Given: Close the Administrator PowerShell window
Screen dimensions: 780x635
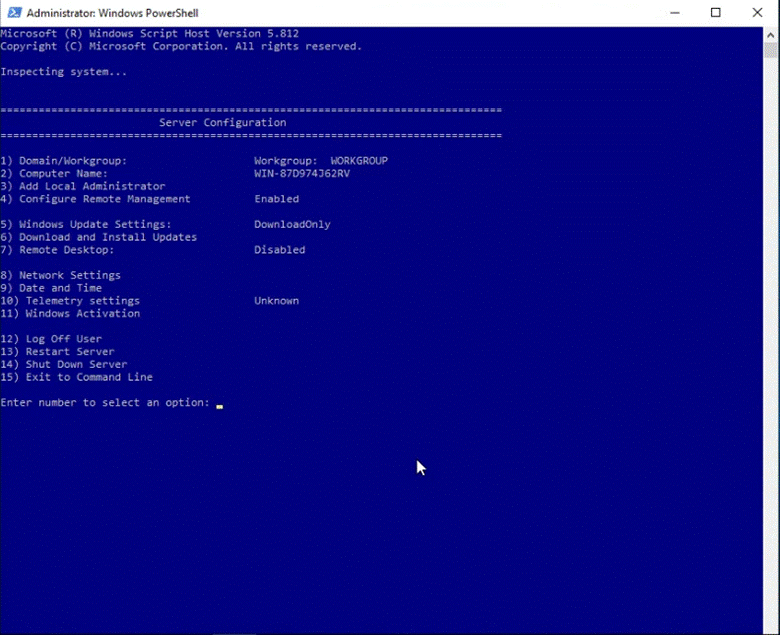Looking at the screenshot, I should 757,12.
